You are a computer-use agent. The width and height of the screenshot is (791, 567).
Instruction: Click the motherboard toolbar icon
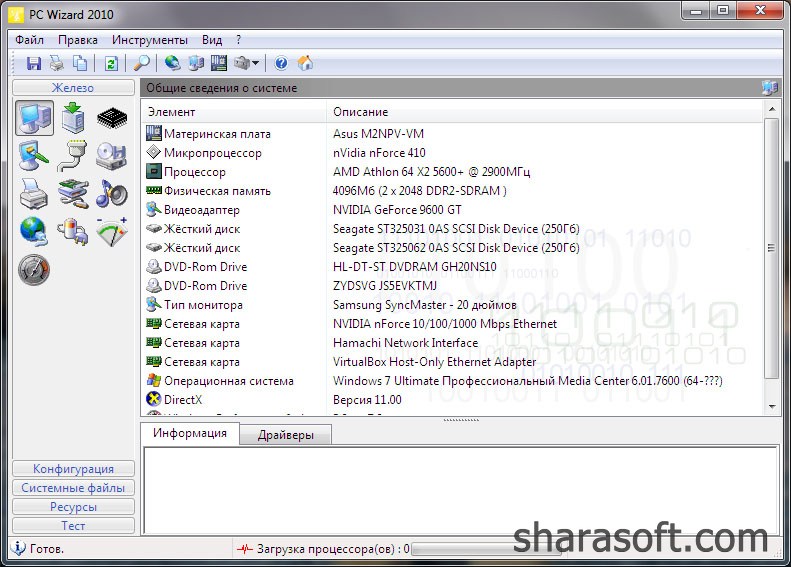[218, 63]
